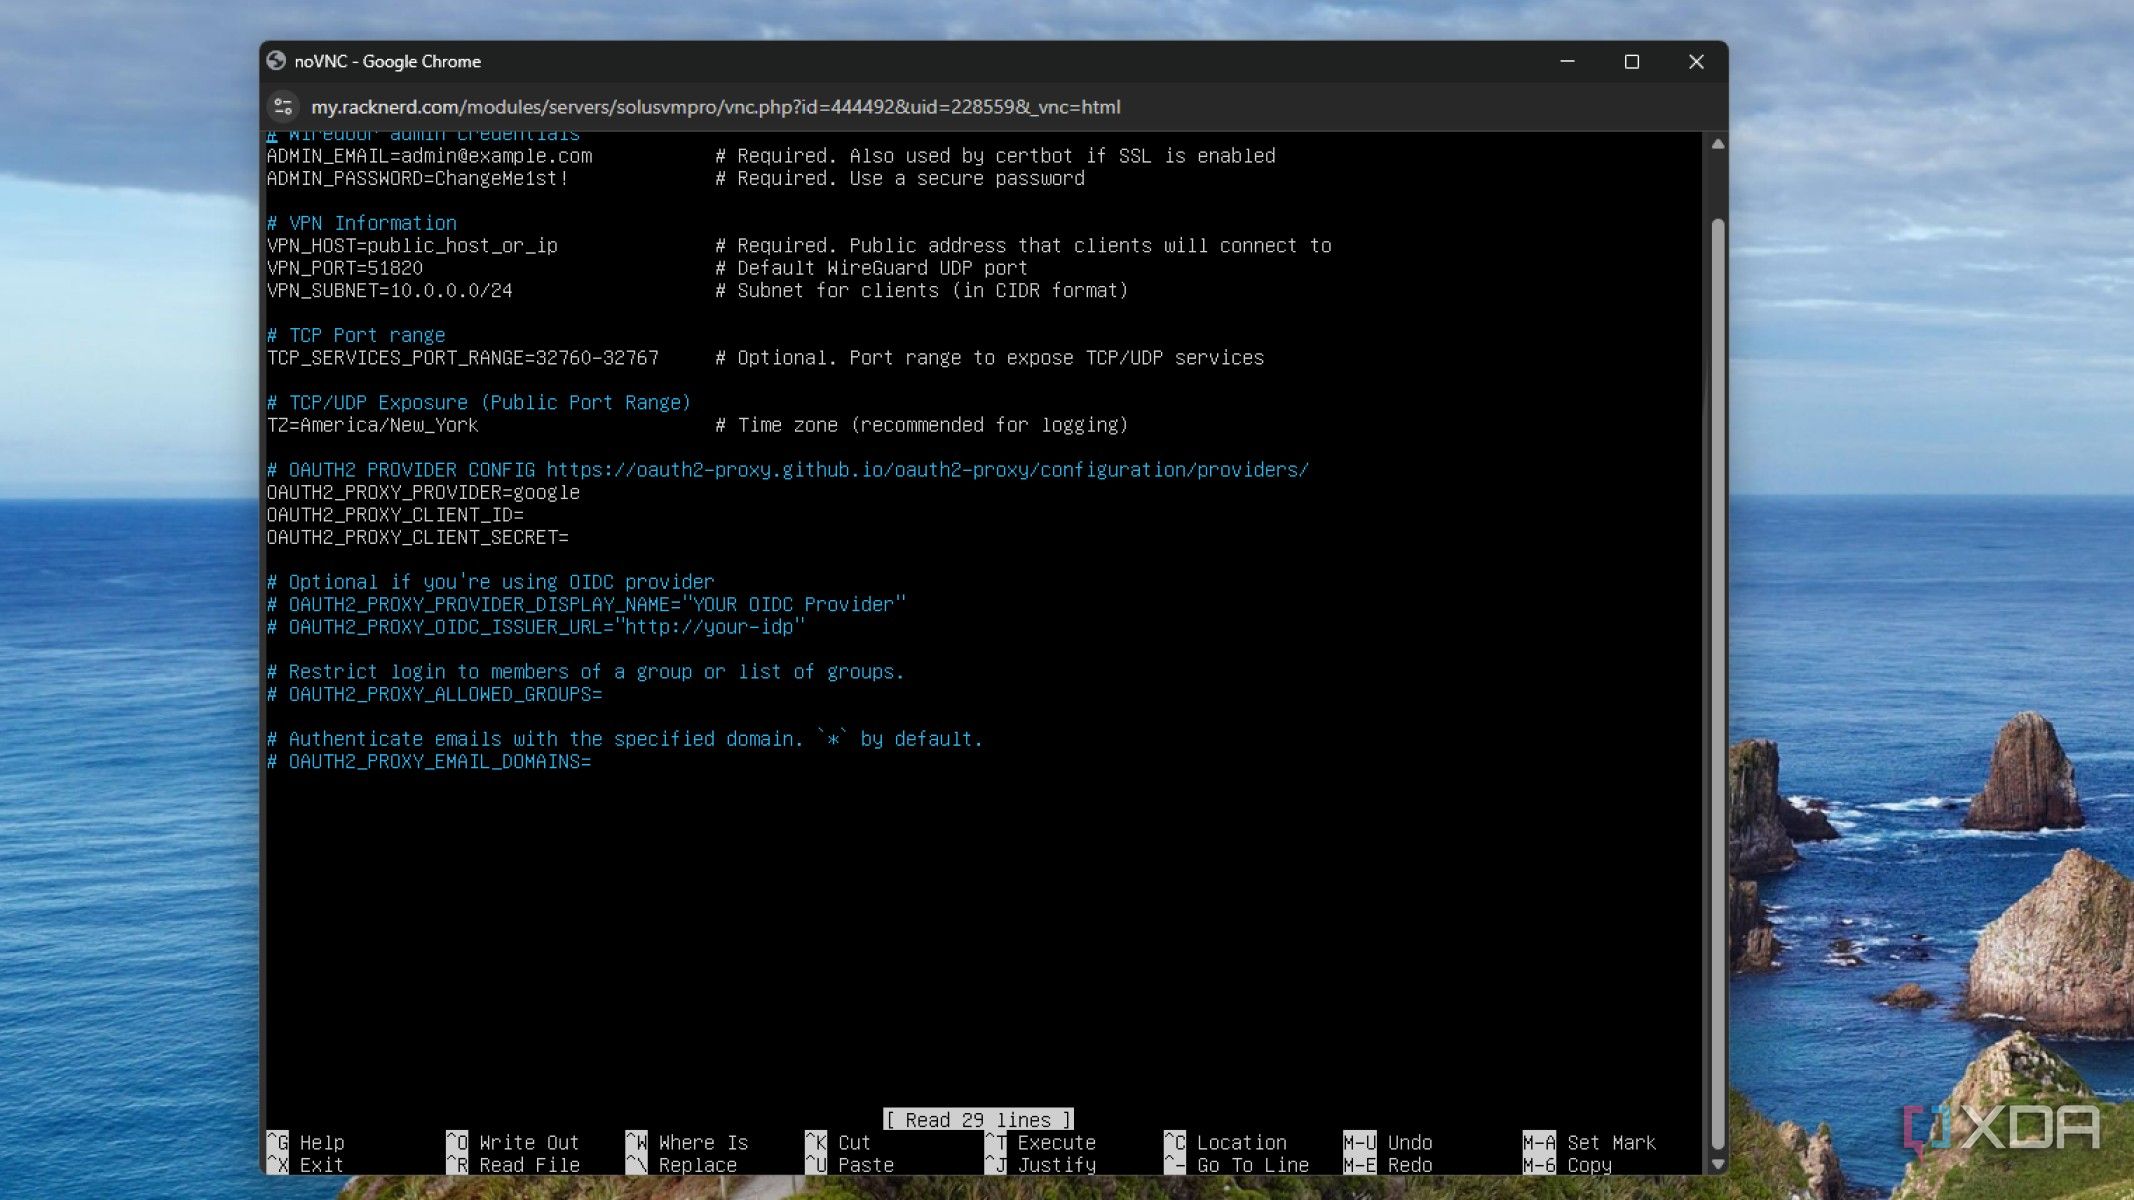Click the comment 'Required. Use a secure password'

[x=900, y=178]
